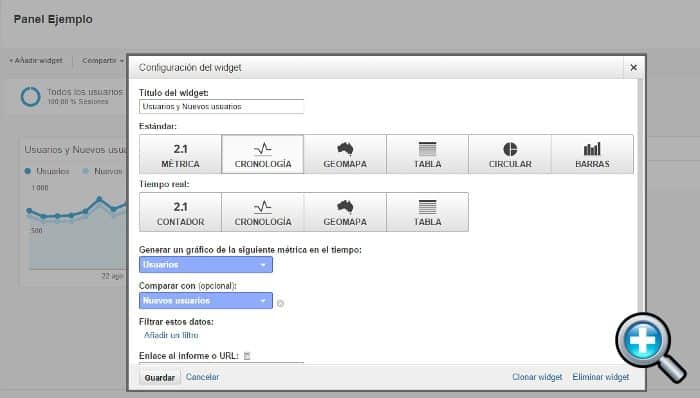700x398 pixels.
Task: Select the real-time Contador widget
Action: coord(180,212)
